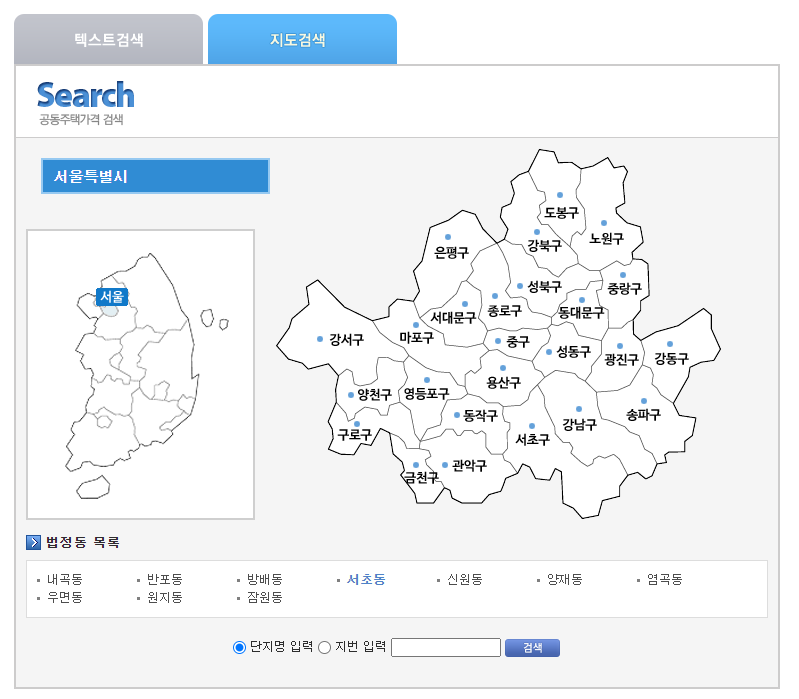The width and height of the screenshot is (799, 699).
Task: Select the 단지명 입력 radio button
Action: click(x=239, y=648)
